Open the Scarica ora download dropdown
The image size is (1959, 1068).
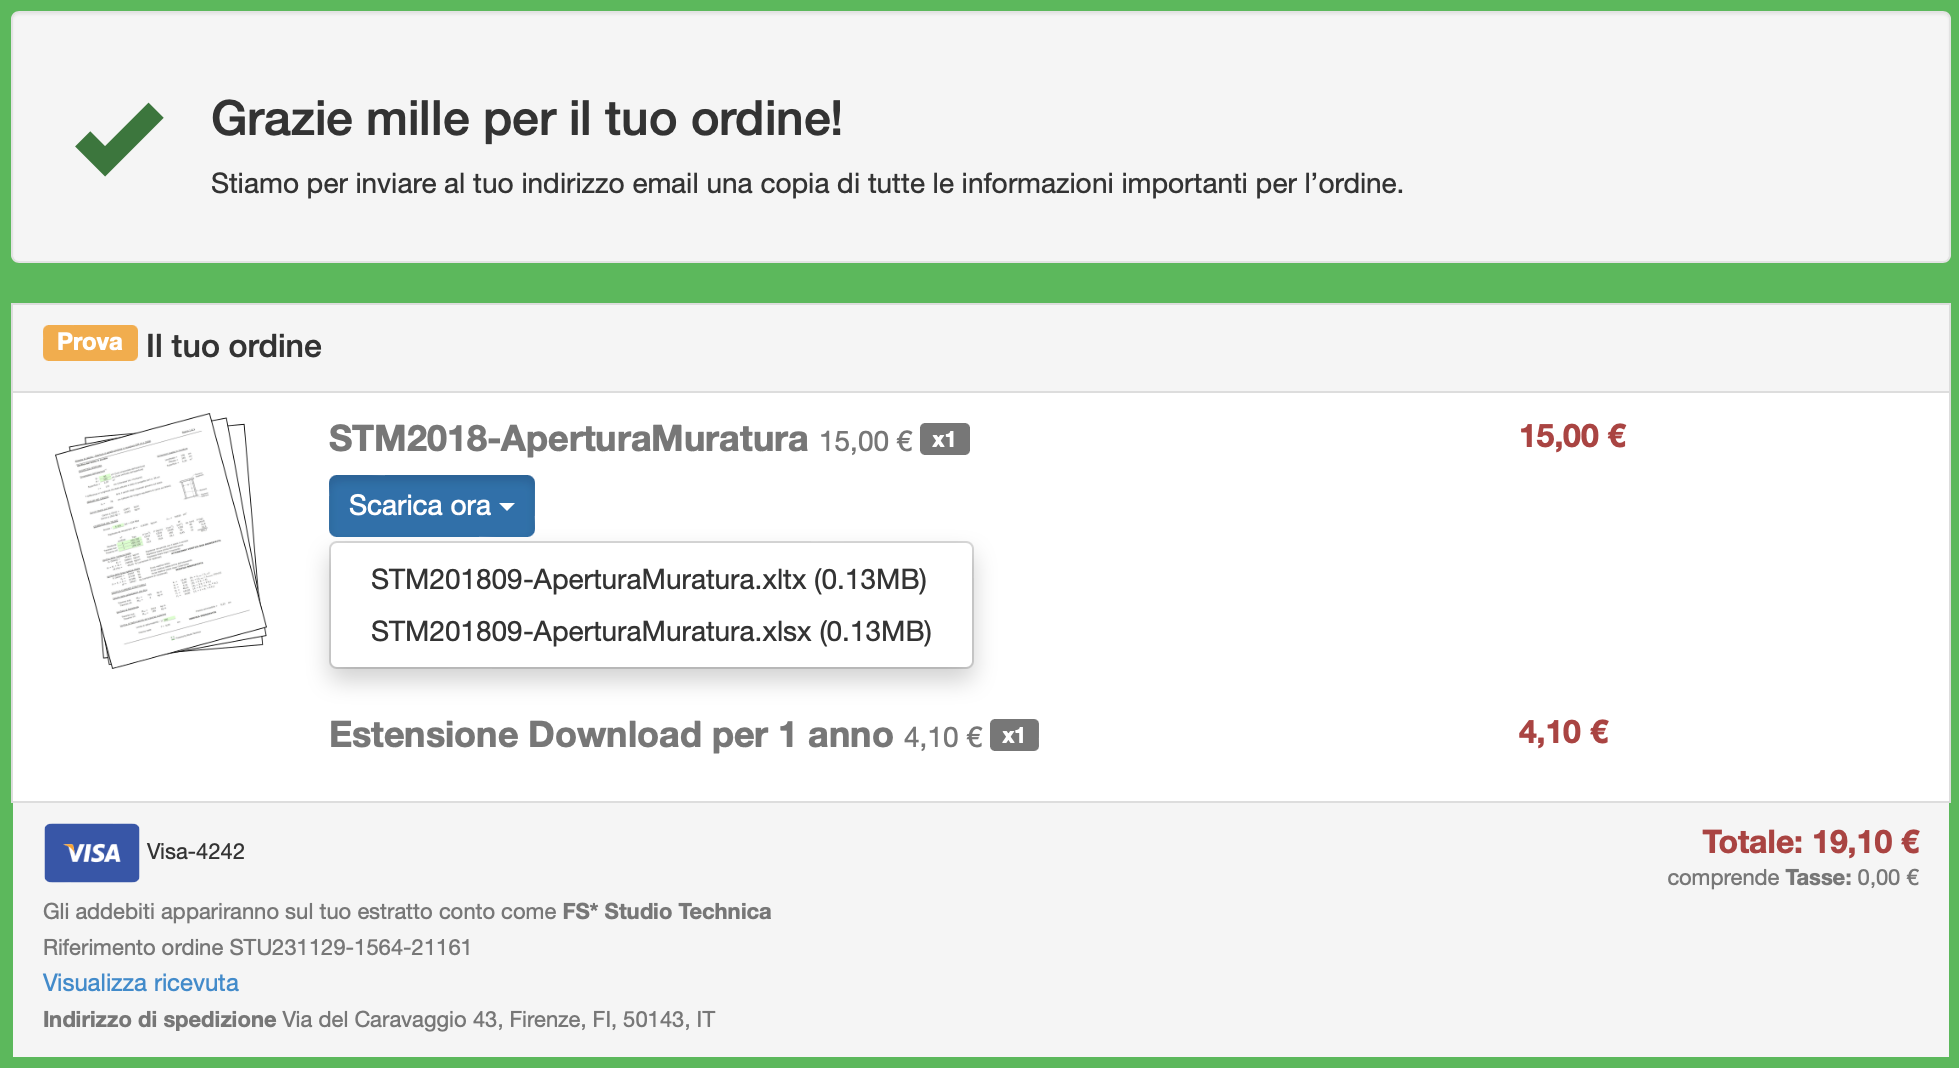point(431,506)
